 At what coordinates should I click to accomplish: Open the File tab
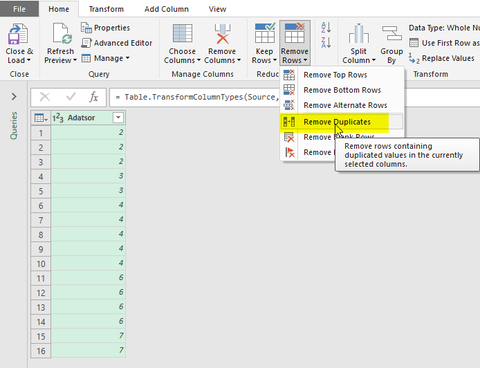[19, 9]
